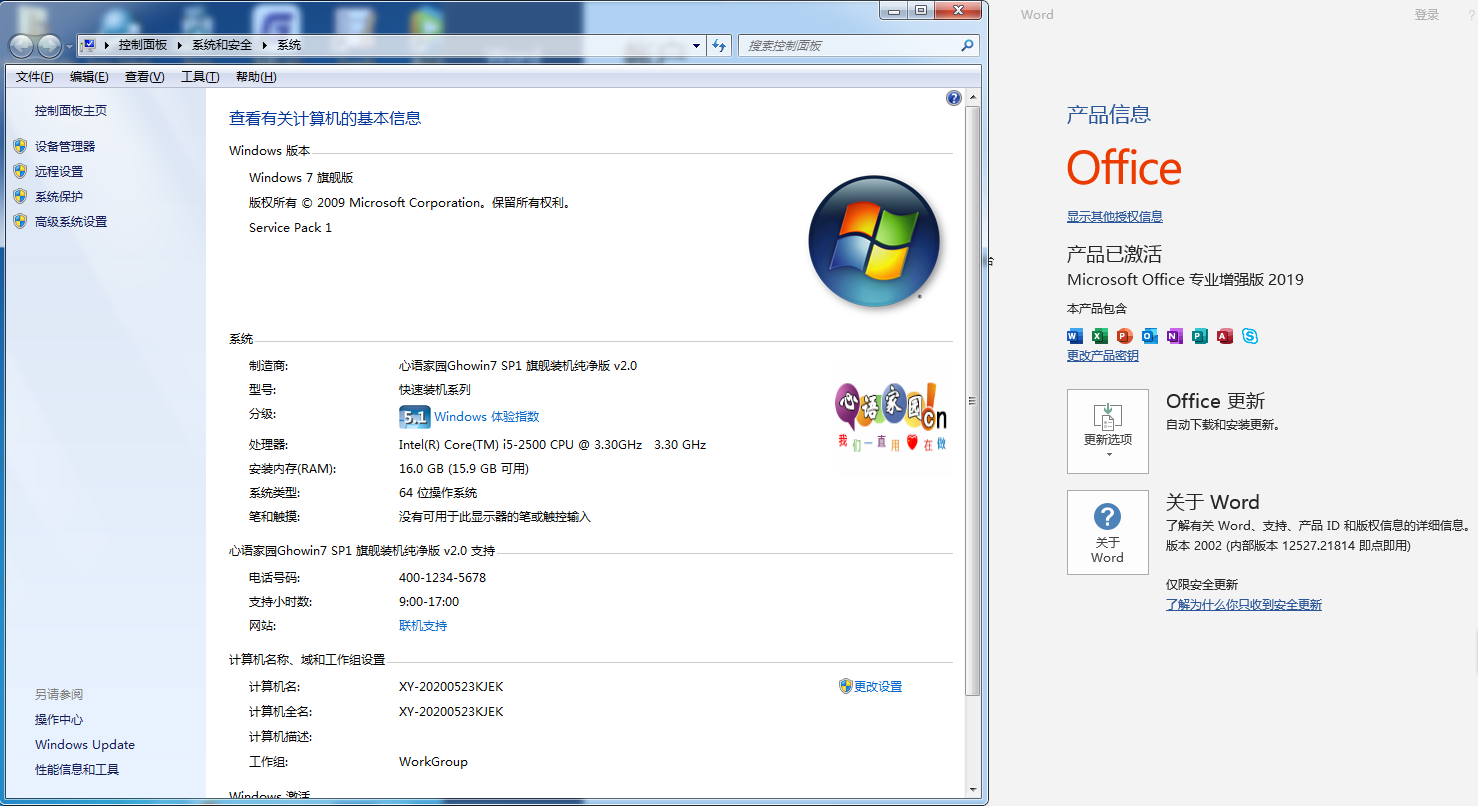Click the shield icon beside 设备管理器
Viewport: 1478px width, 806px height.
pyautogui.click(x=20, y=146)
